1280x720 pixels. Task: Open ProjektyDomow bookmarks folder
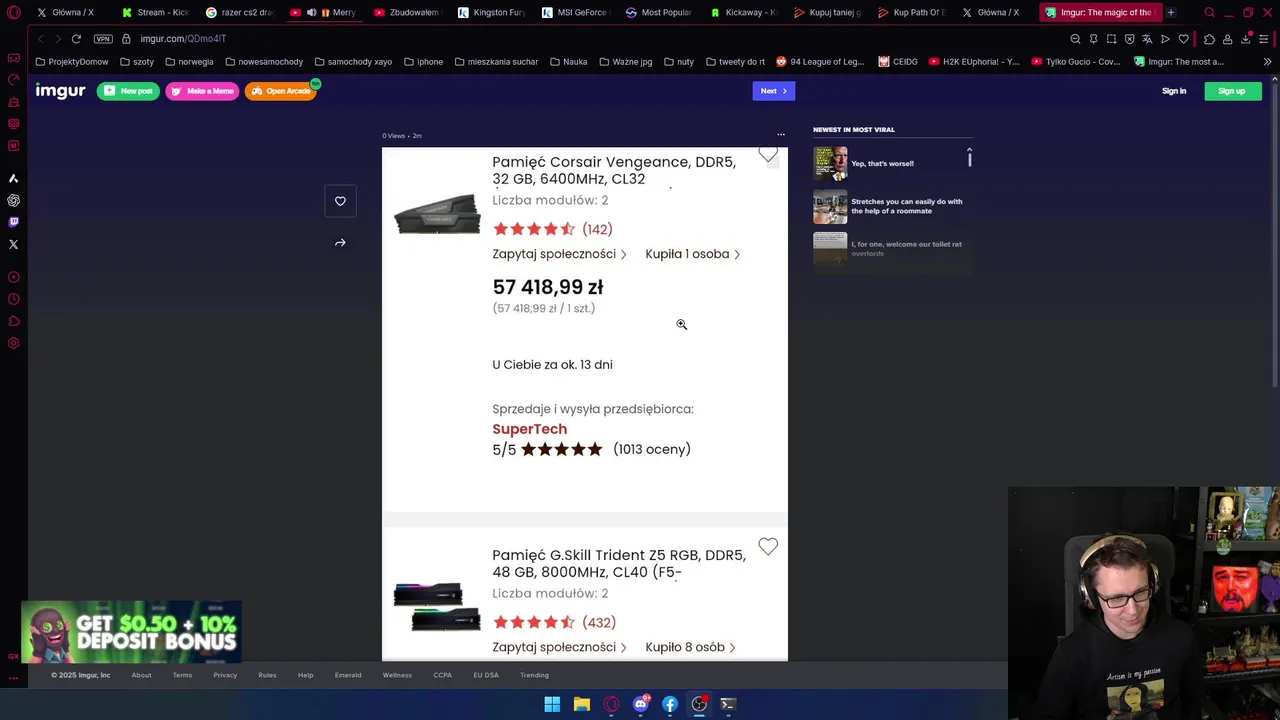point(71,61)
